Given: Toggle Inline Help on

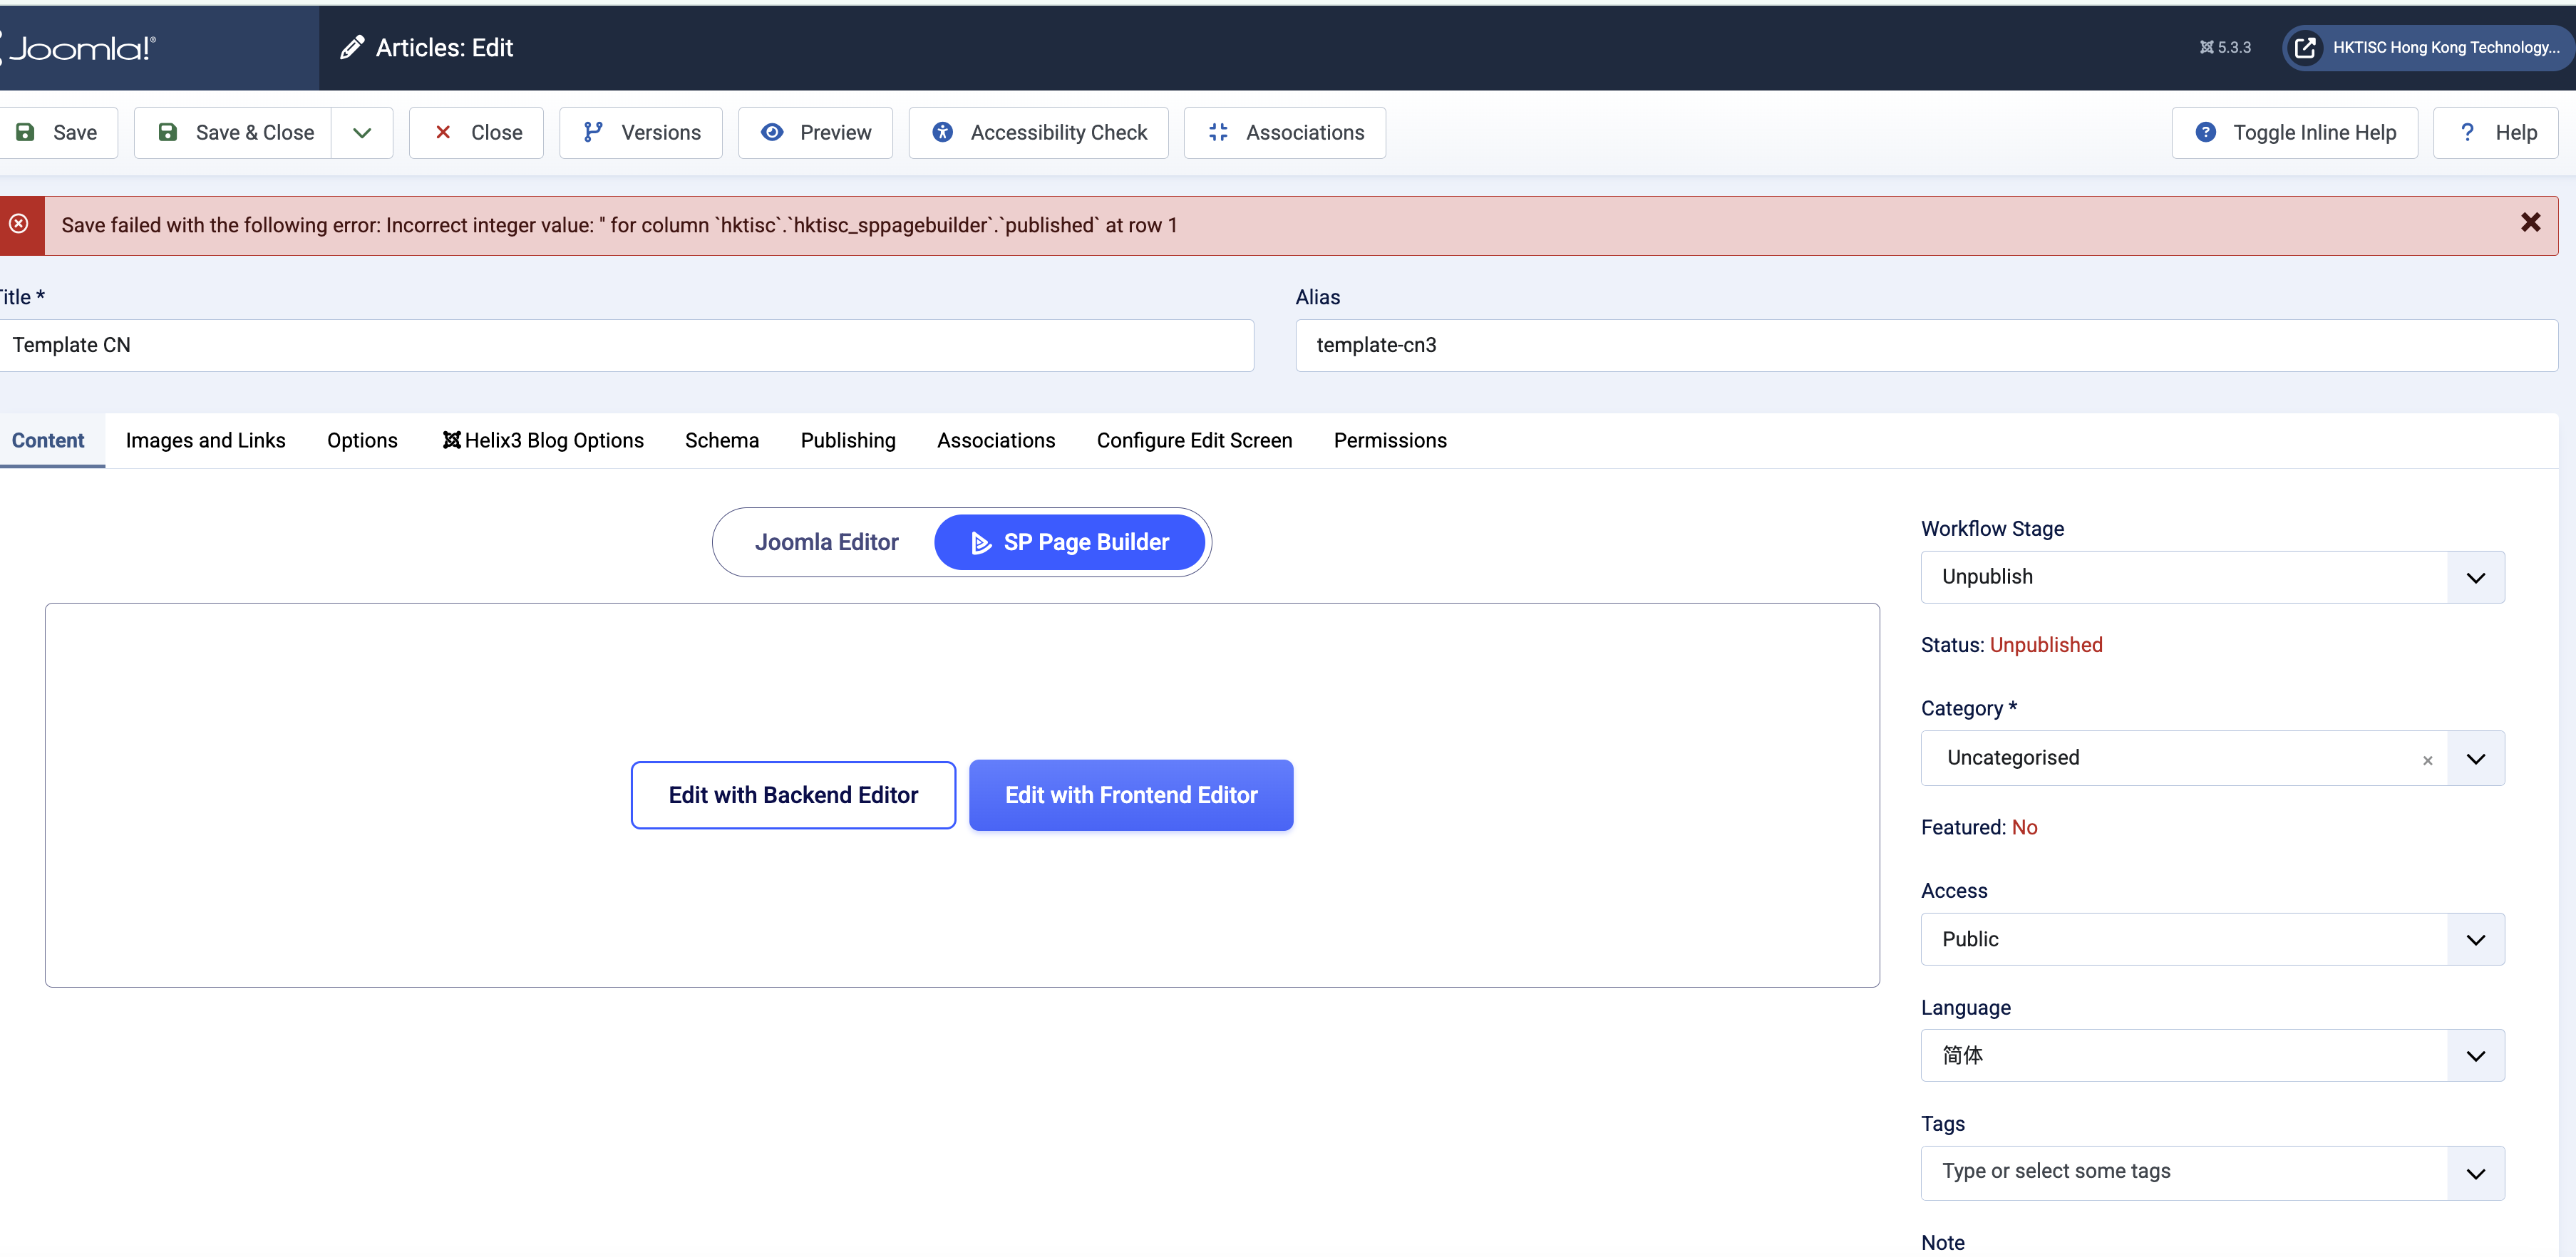Looking at the screenshot, I should pos(2294,133).
